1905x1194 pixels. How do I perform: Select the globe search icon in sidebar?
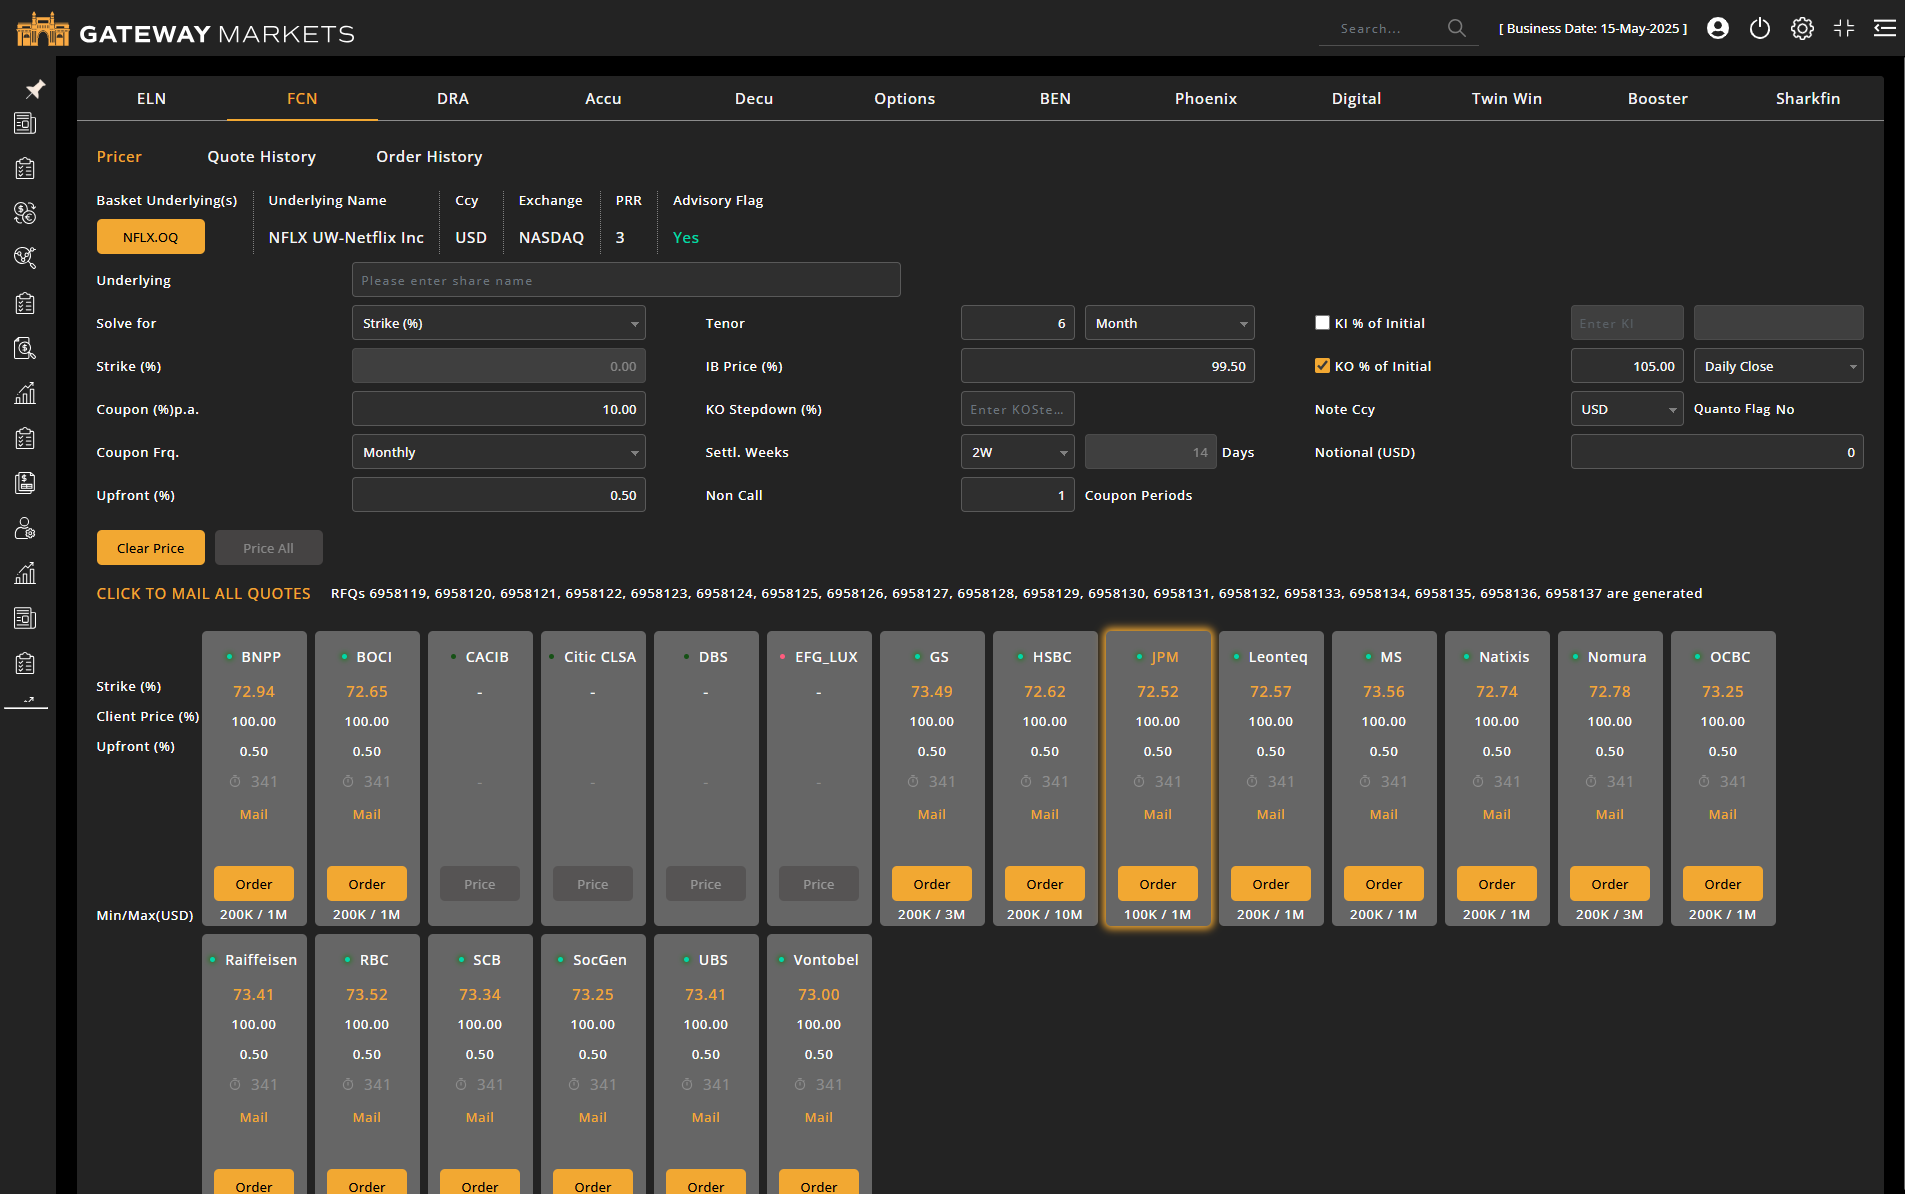[x=25, y=258]
